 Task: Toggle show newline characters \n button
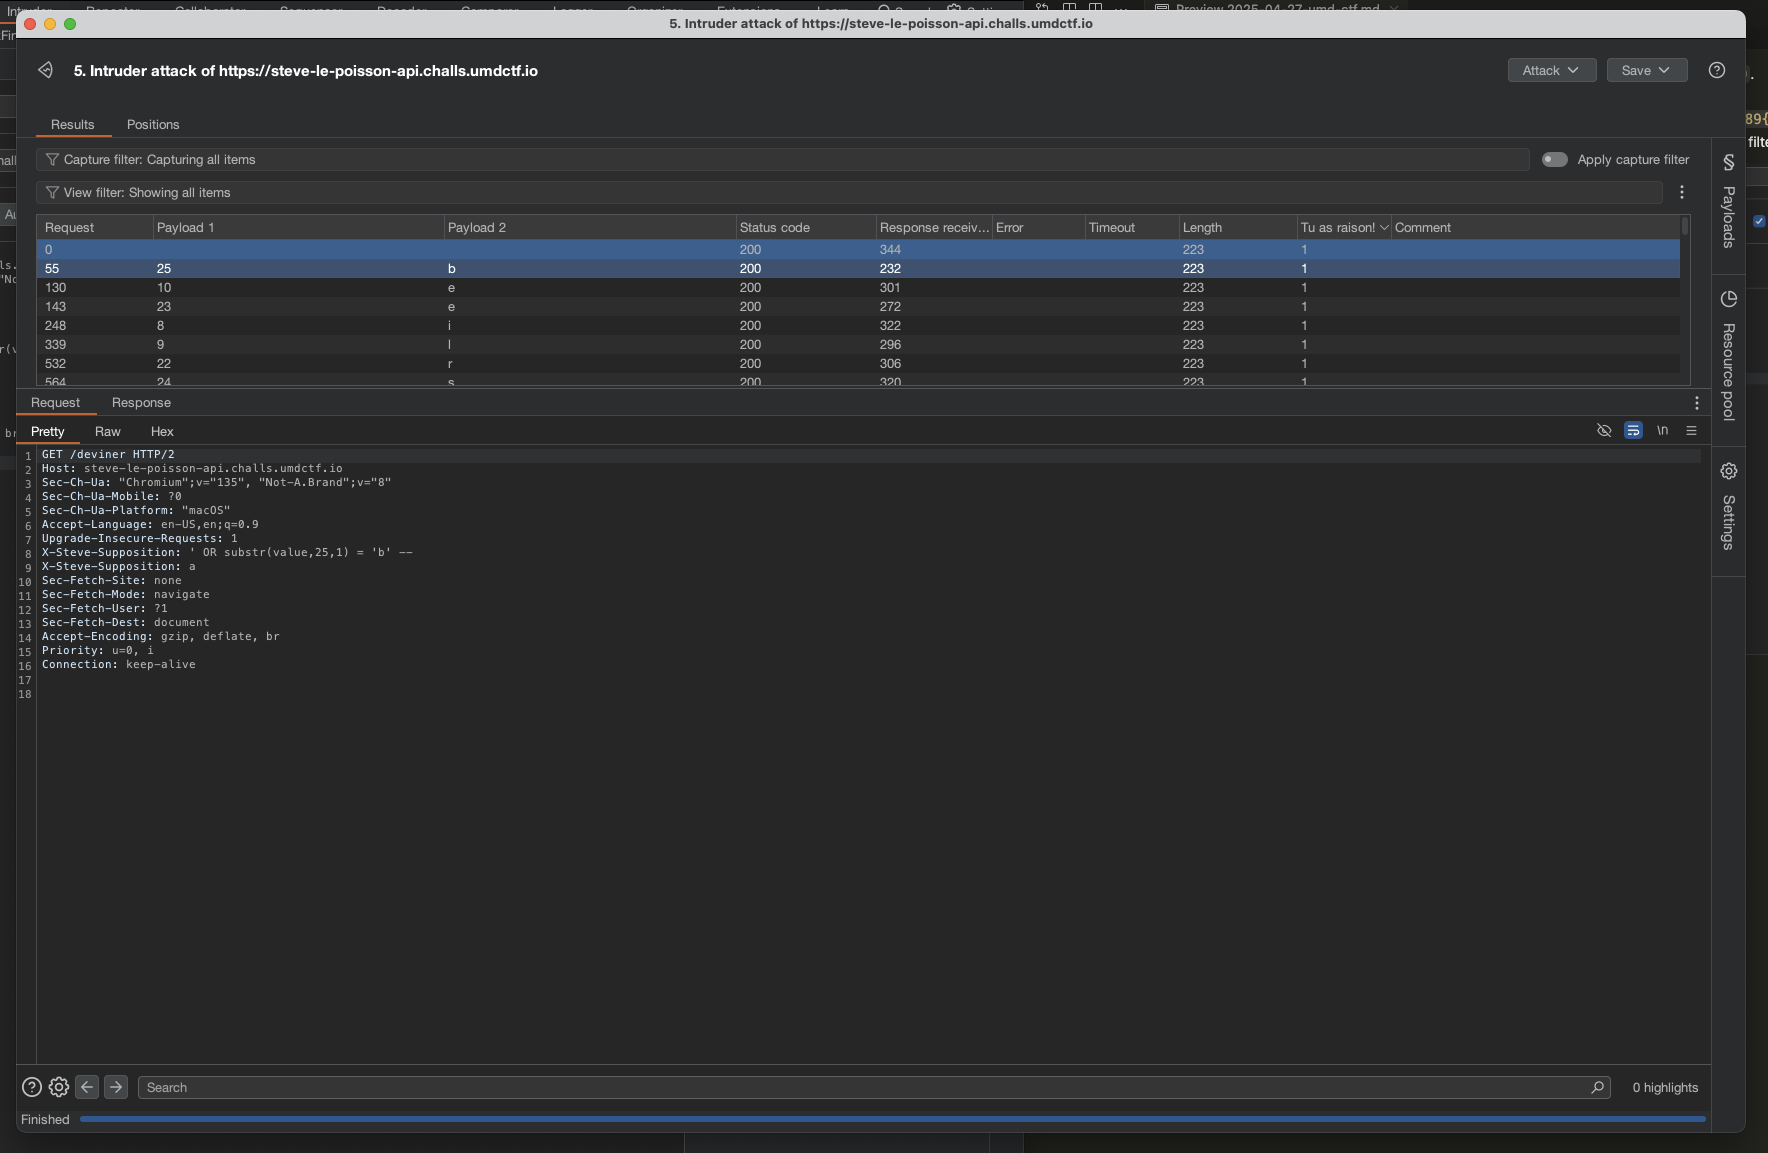pyautogui.click(x=1662, y=431)
